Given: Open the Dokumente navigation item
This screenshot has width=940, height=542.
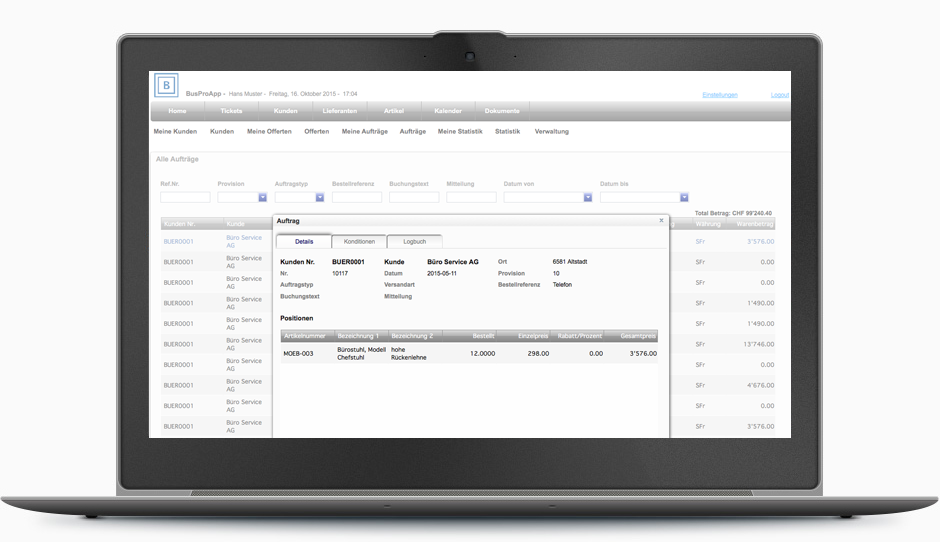Looking at the screenshot, I should [502, 111].
